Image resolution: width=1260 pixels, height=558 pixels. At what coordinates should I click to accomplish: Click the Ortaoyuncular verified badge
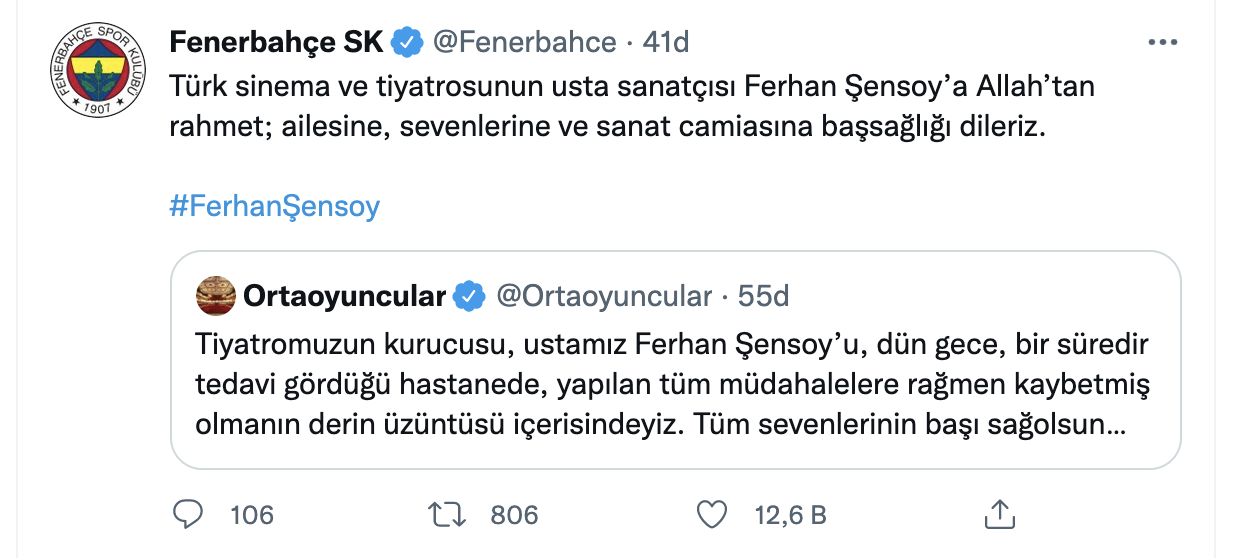tap(469, 297)
